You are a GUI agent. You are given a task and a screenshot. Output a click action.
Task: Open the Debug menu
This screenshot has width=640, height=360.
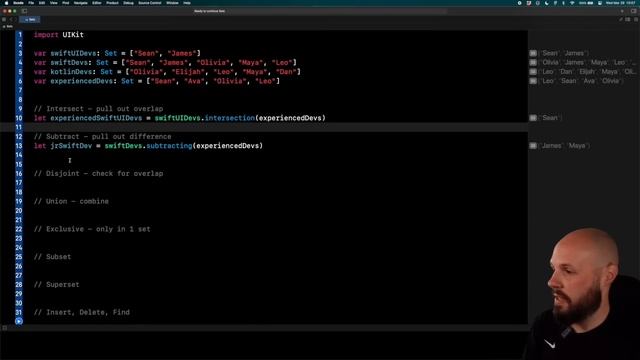click(x=128, y=3)
